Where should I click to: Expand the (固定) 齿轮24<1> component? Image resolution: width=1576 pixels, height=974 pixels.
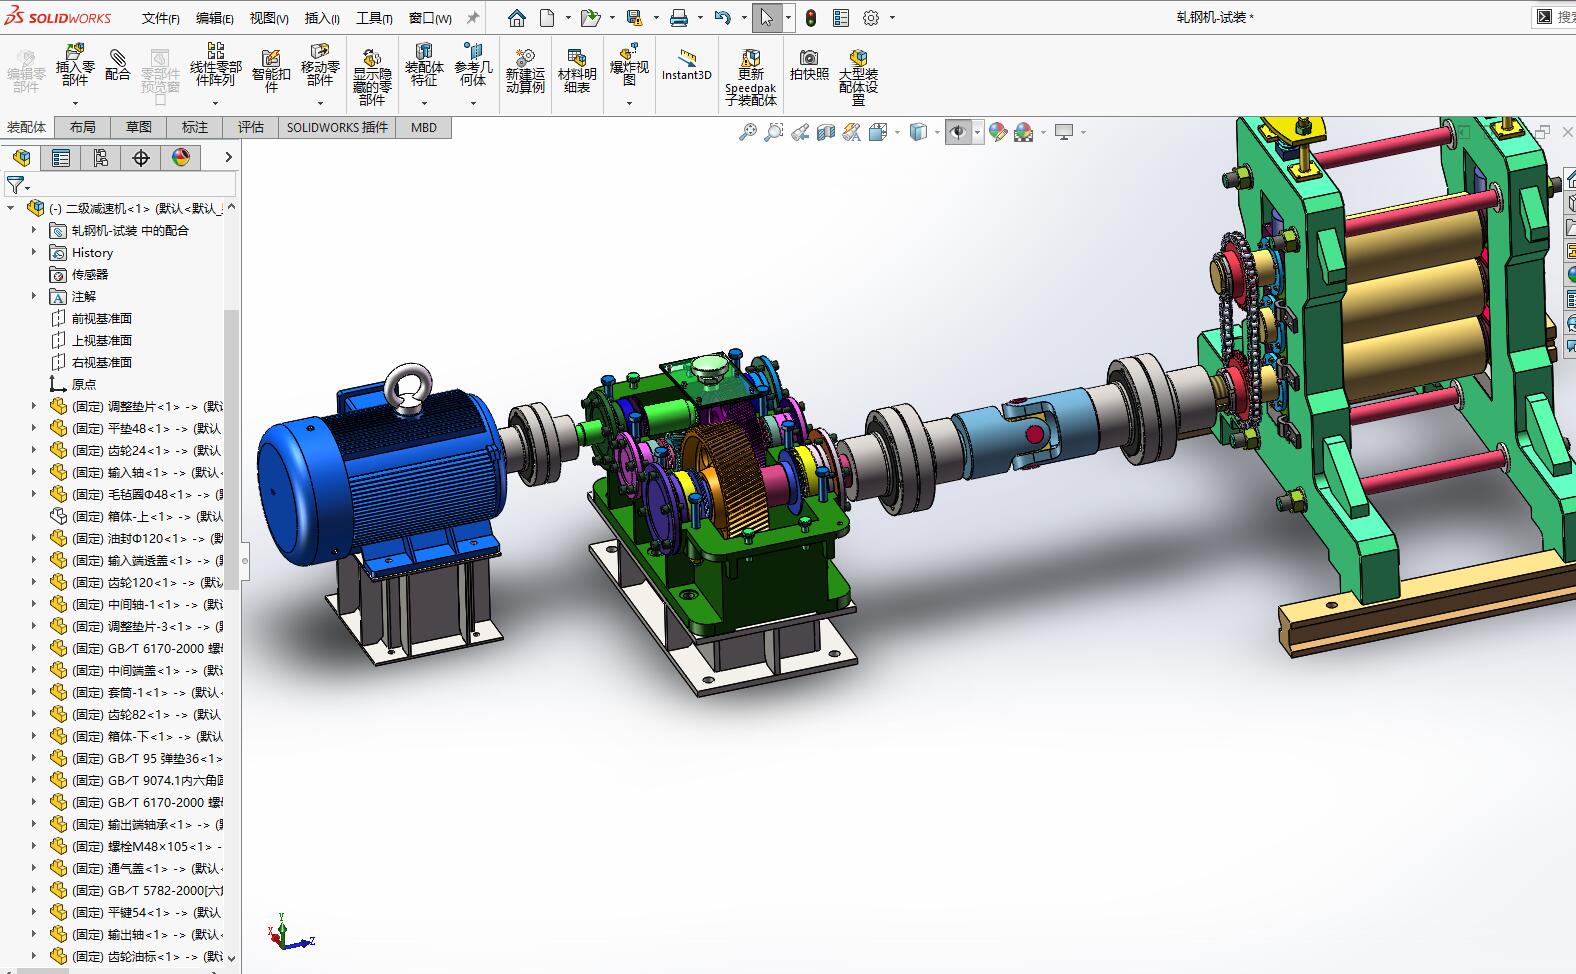[34, 450]
